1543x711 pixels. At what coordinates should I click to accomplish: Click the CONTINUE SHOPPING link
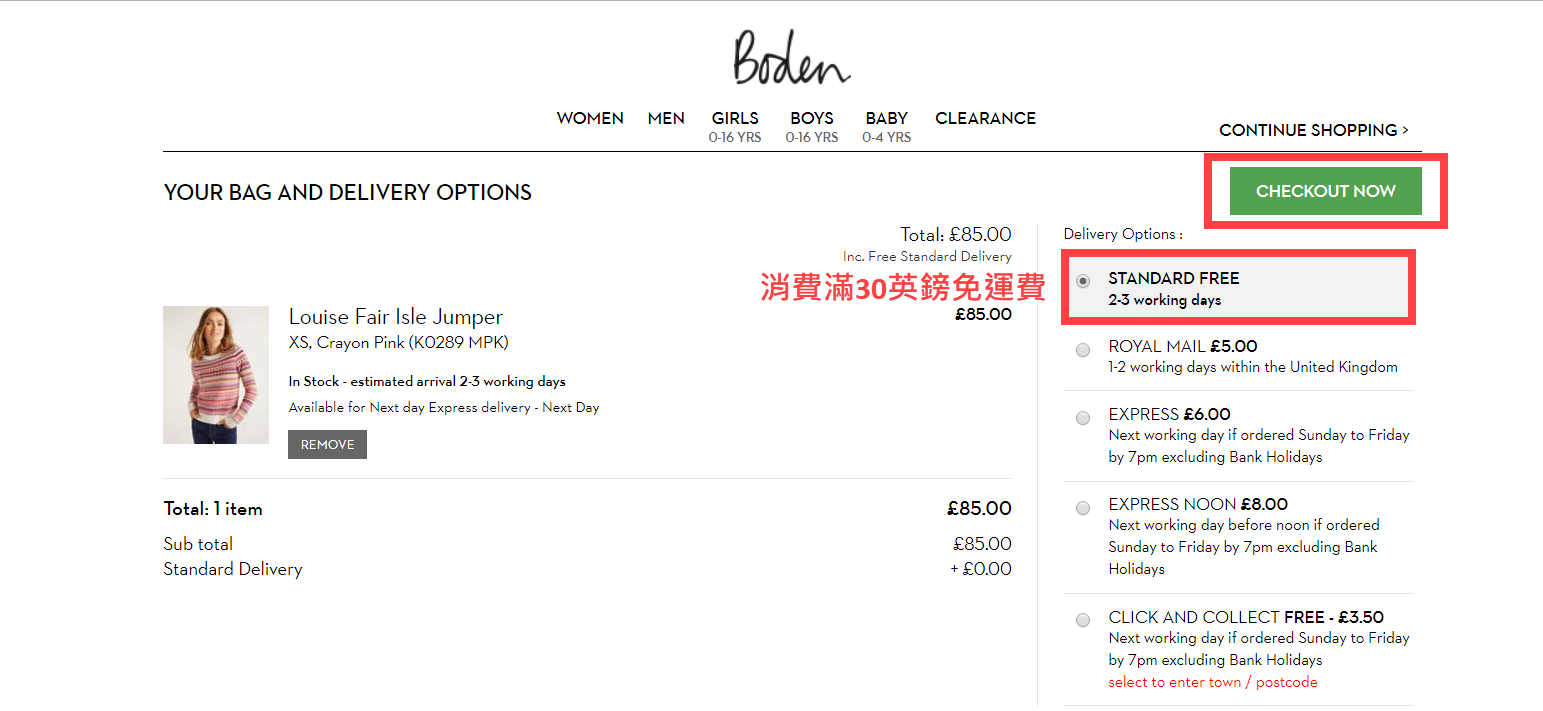(x=1307, y=130)
